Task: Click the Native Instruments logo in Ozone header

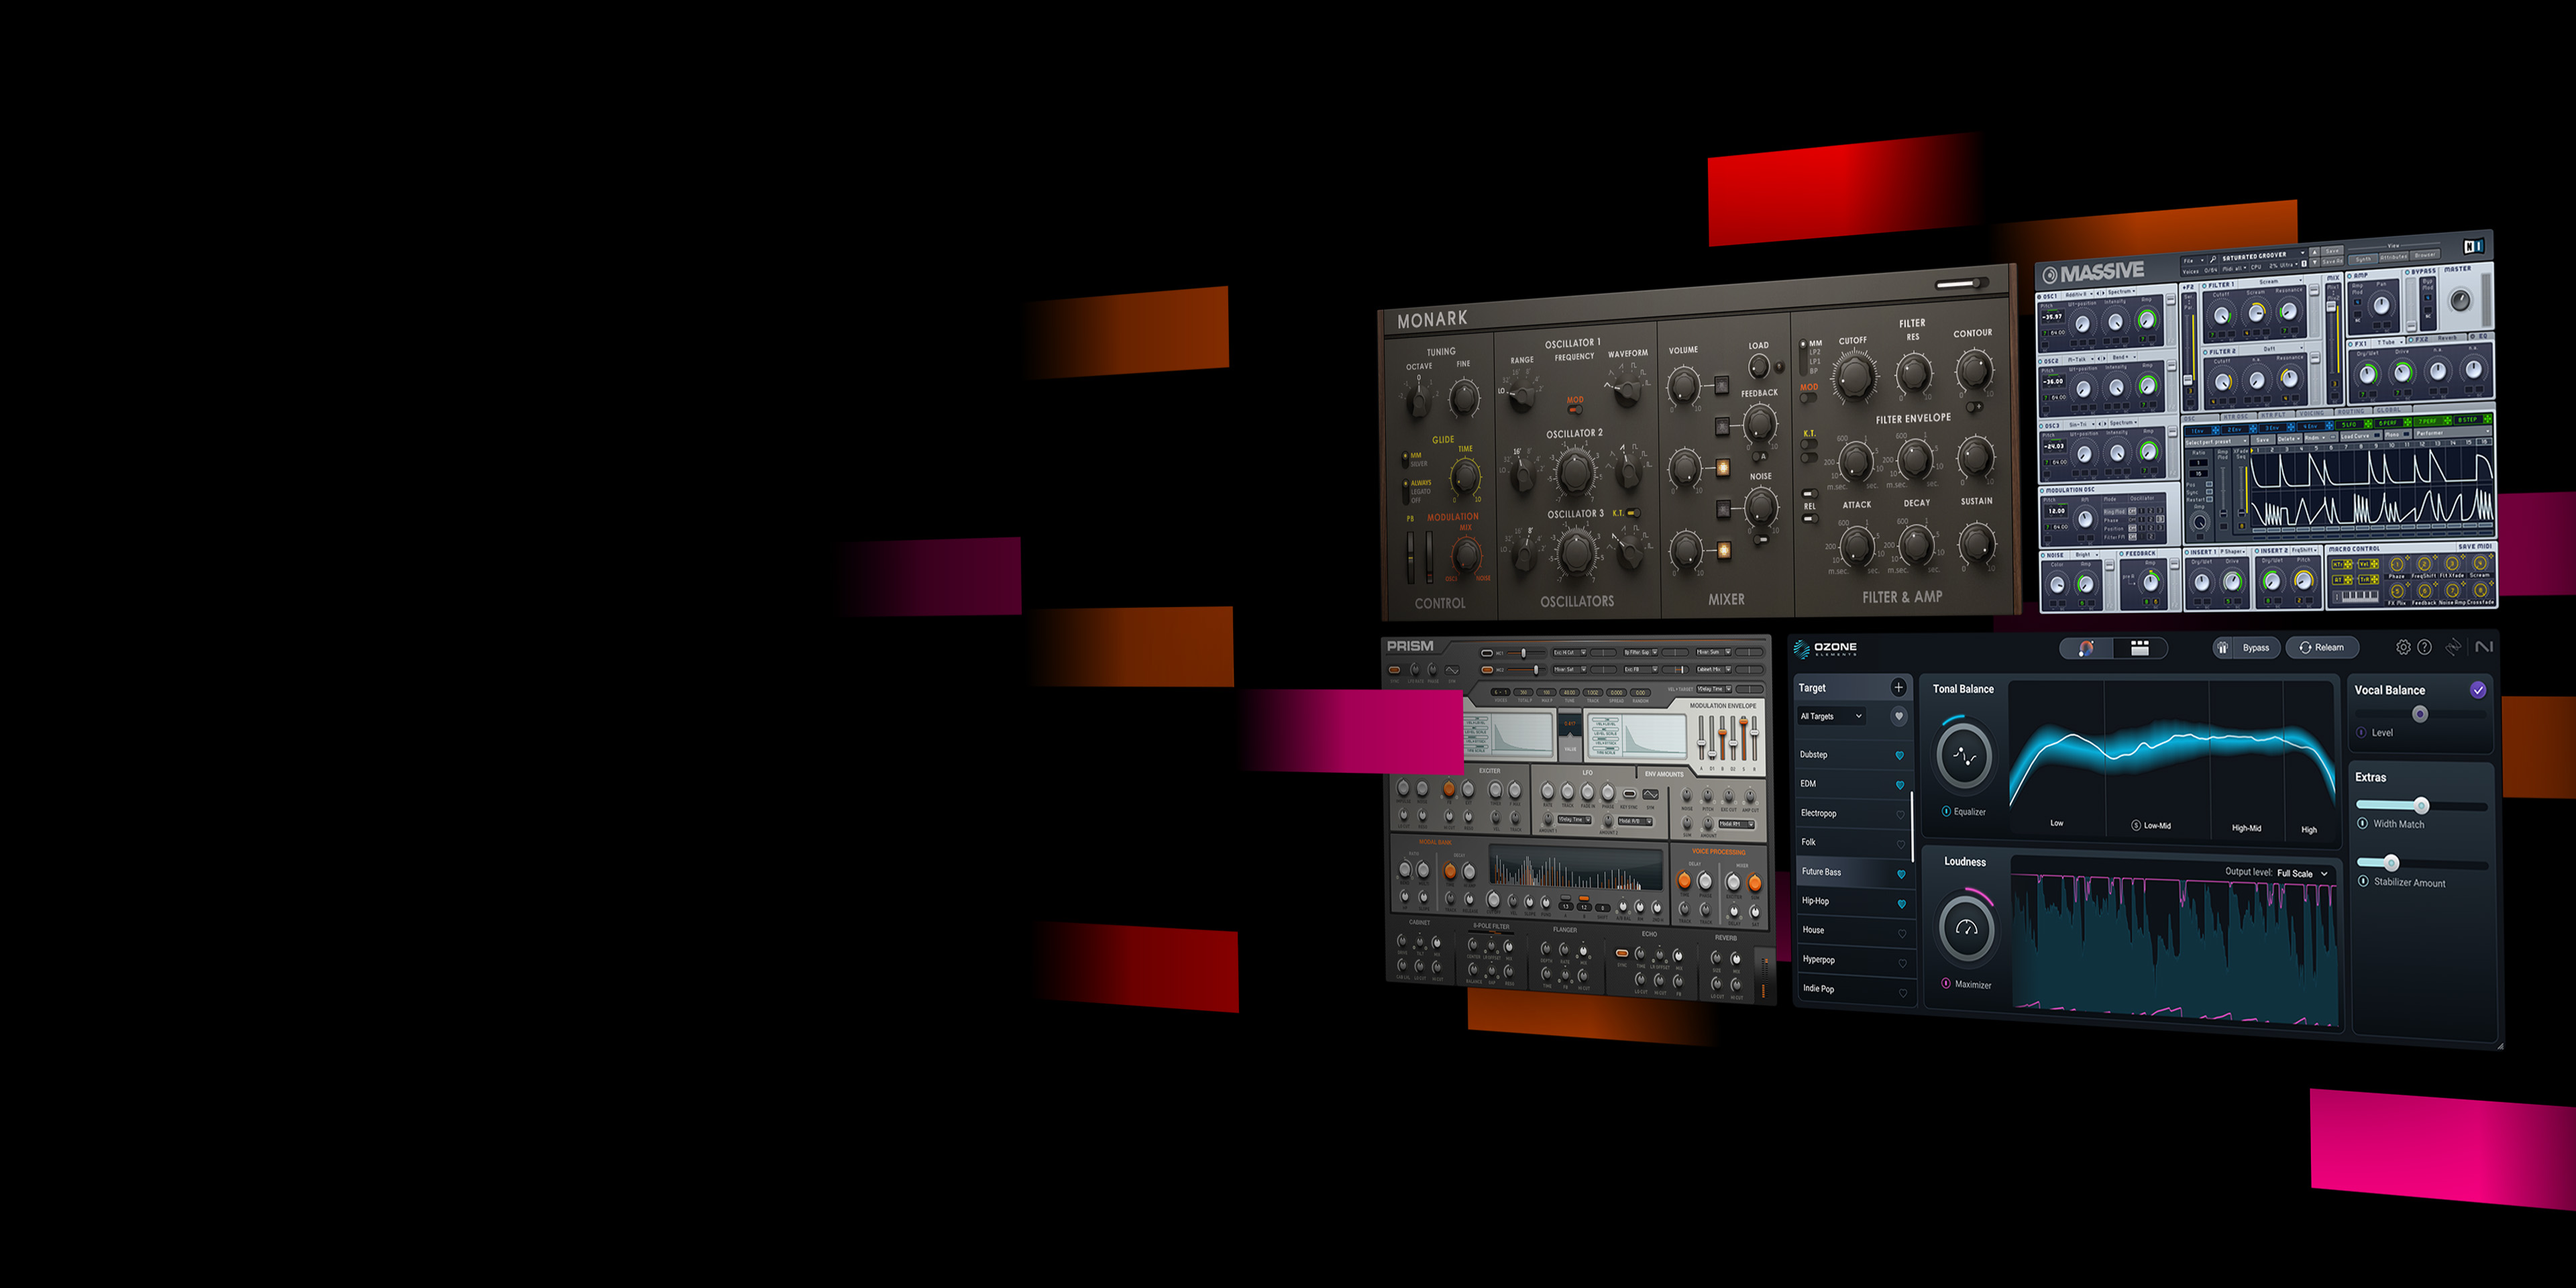Action: pos(2484,647)
